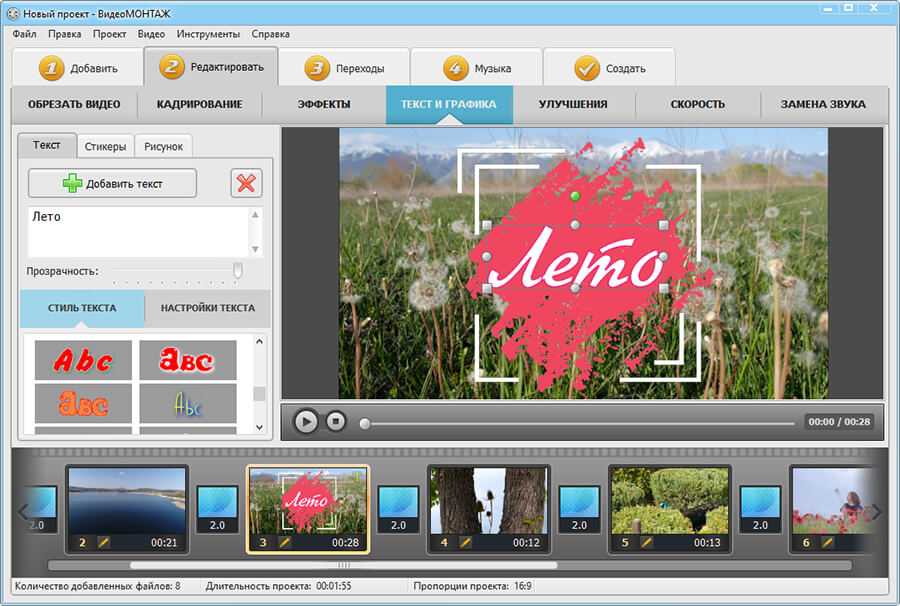Click the transition icon after clip 2

click(216, 509)
